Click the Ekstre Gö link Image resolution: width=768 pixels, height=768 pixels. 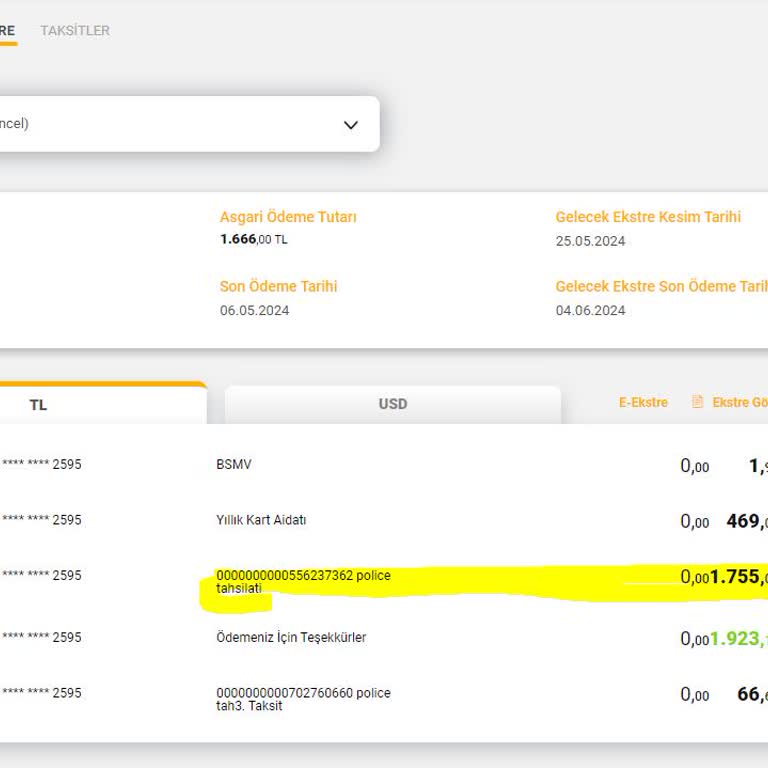coord(740,402)
